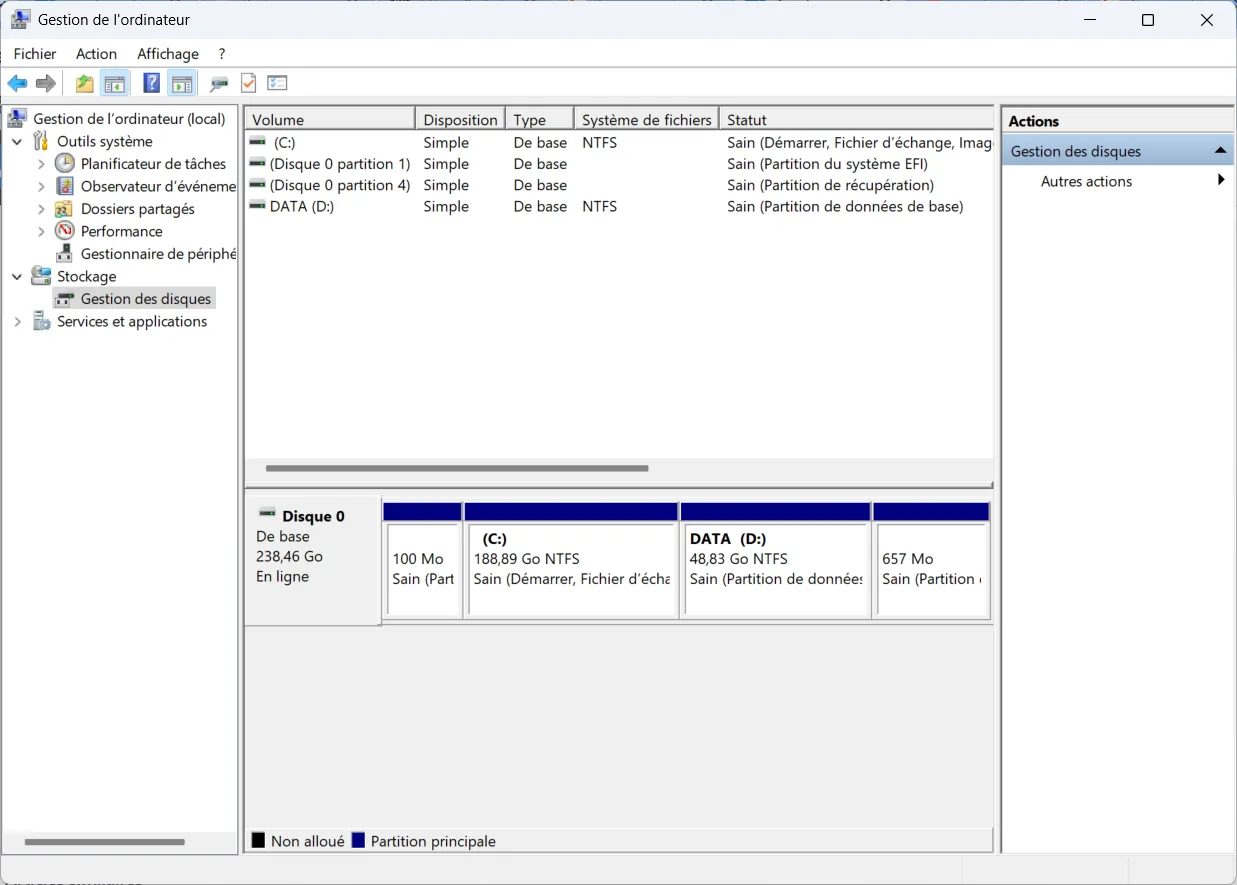Select Gestion des disques in the tree
Viewport: 1237px width, 885px height.
tap(146, 298)
